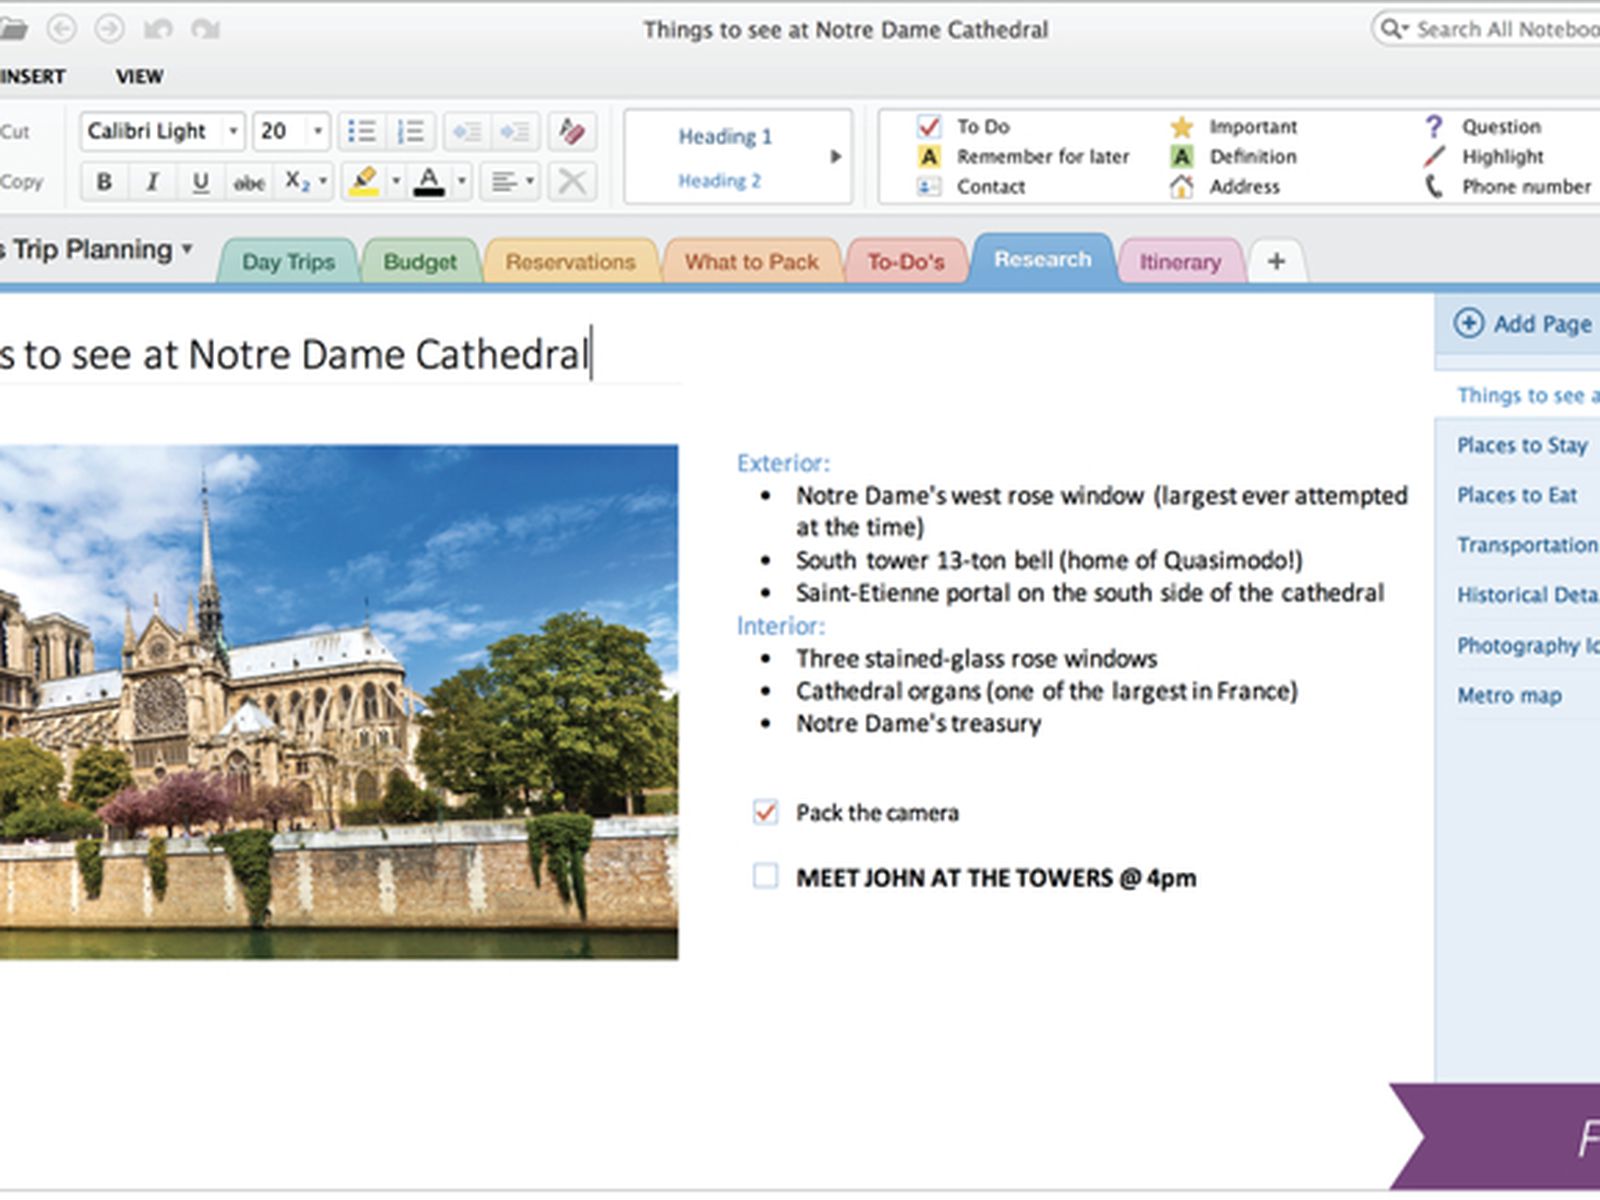Open the Transportation page
This screenshot has width=1600, height=1200.
(x=1527, y=545)
